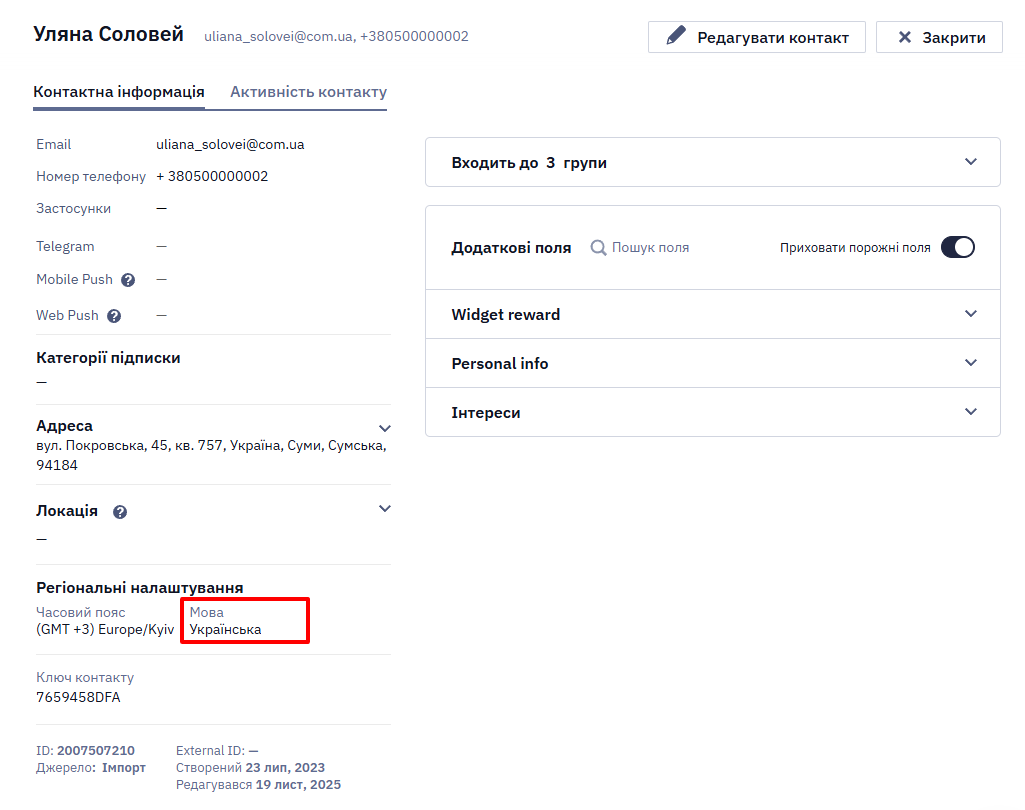Click the X icon in Закрити button
This screenshot has height=810, width=1025.
coord(905,37)
